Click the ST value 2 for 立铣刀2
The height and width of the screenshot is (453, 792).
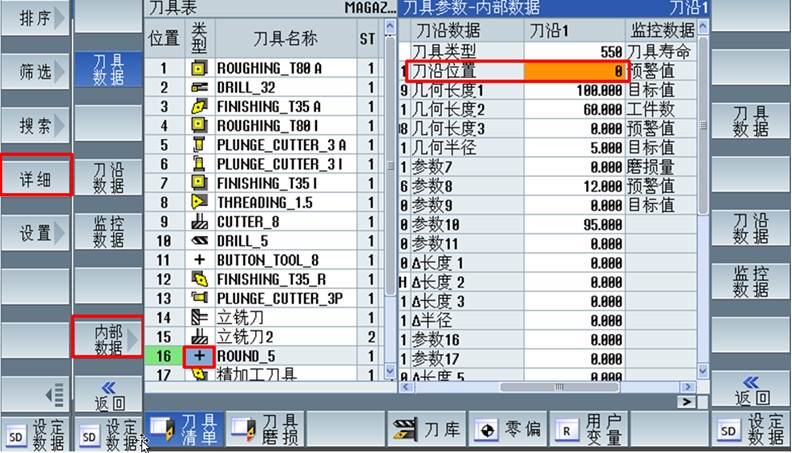point(371,337)
